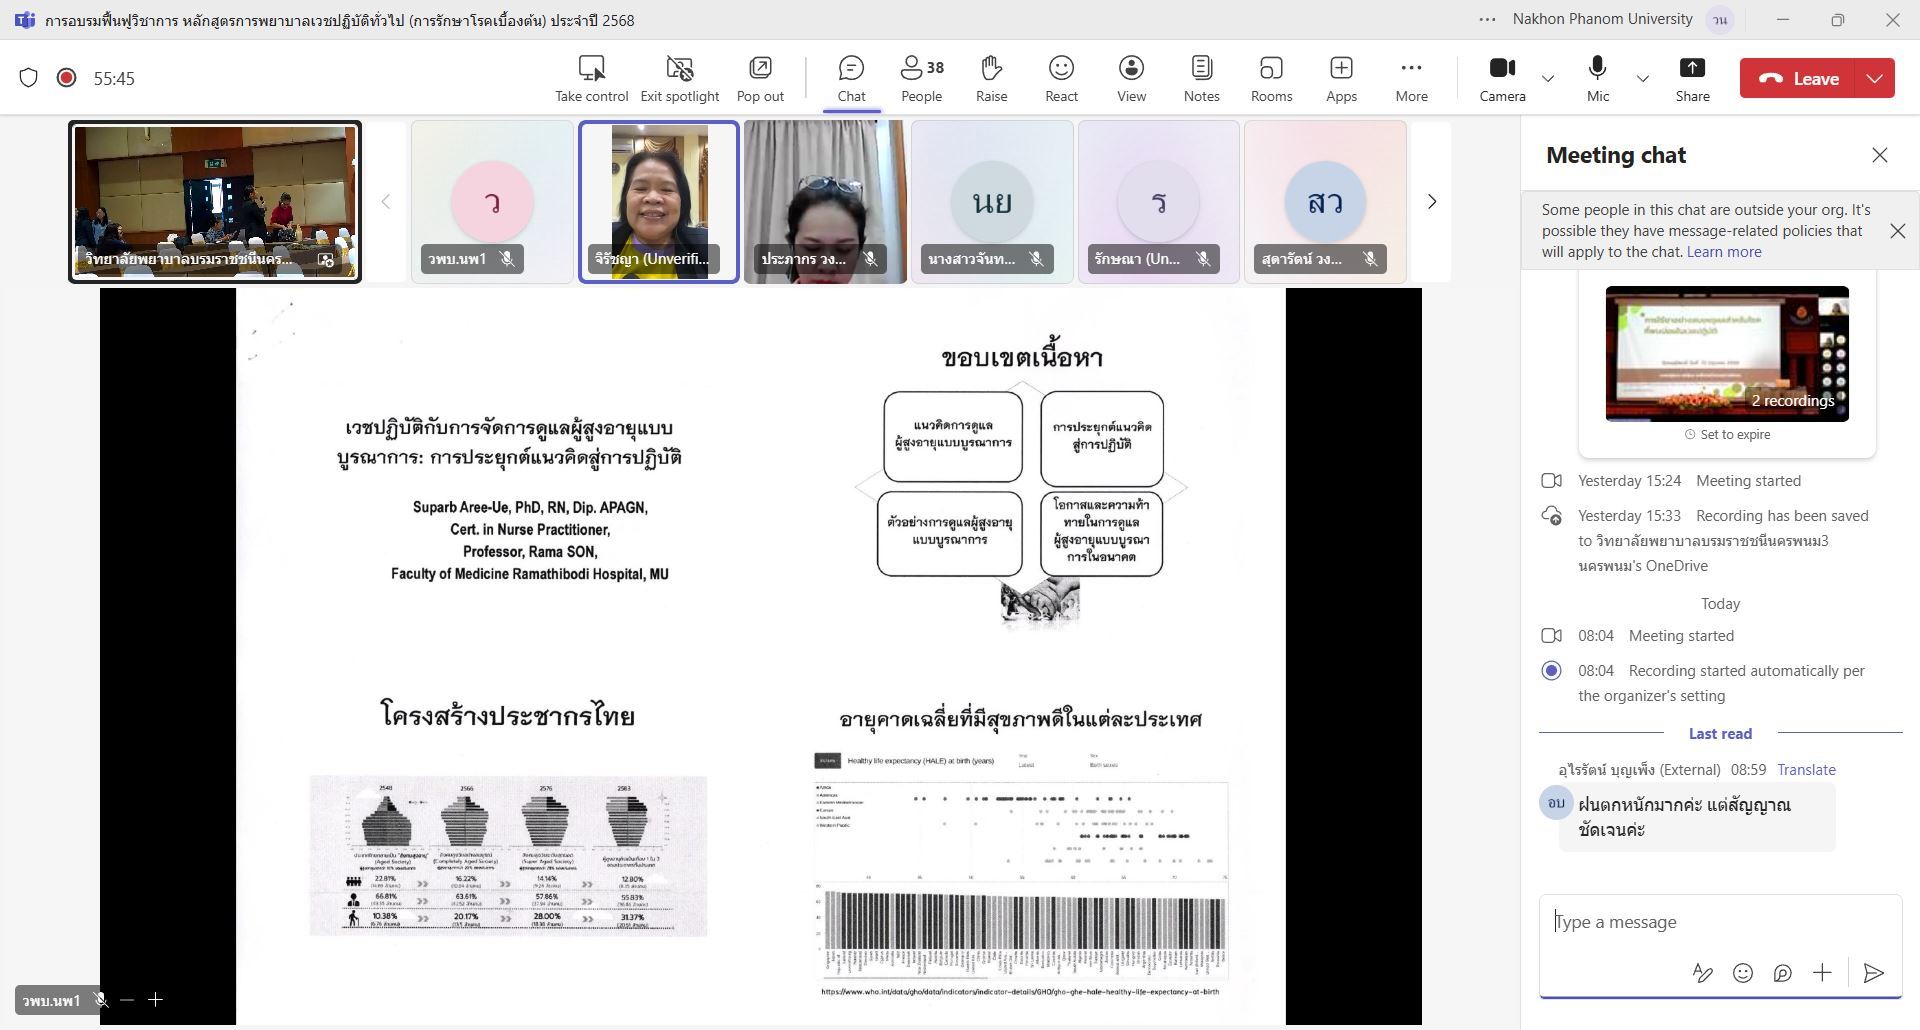This screenshot has height=1030, width=1920.
Task: Send the chat message
Action: 1874,973
